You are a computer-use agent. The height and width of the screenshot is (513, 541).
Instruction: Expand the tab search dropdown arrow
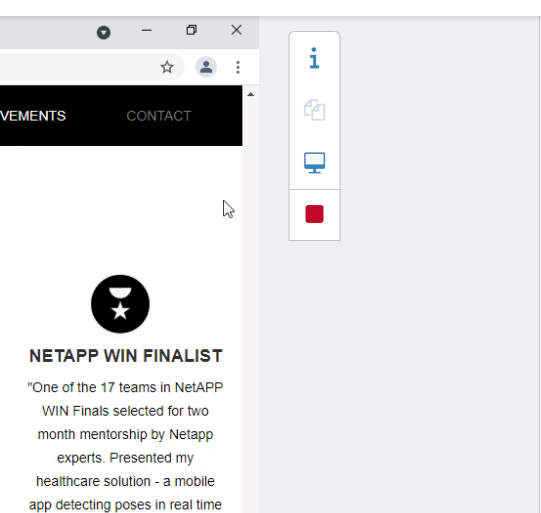tap(104, 33)
